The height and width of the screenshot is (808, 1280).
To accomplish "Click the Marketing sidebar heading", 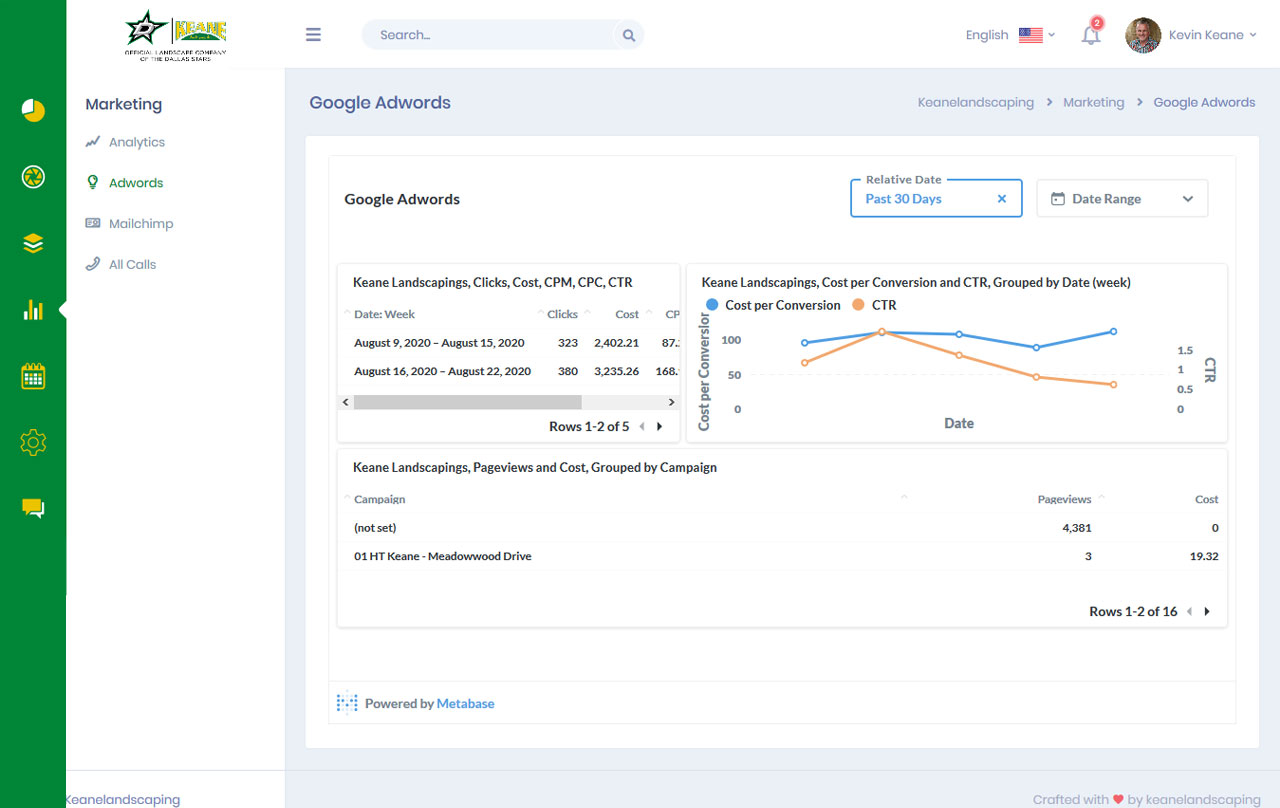I will pos(123,104).
